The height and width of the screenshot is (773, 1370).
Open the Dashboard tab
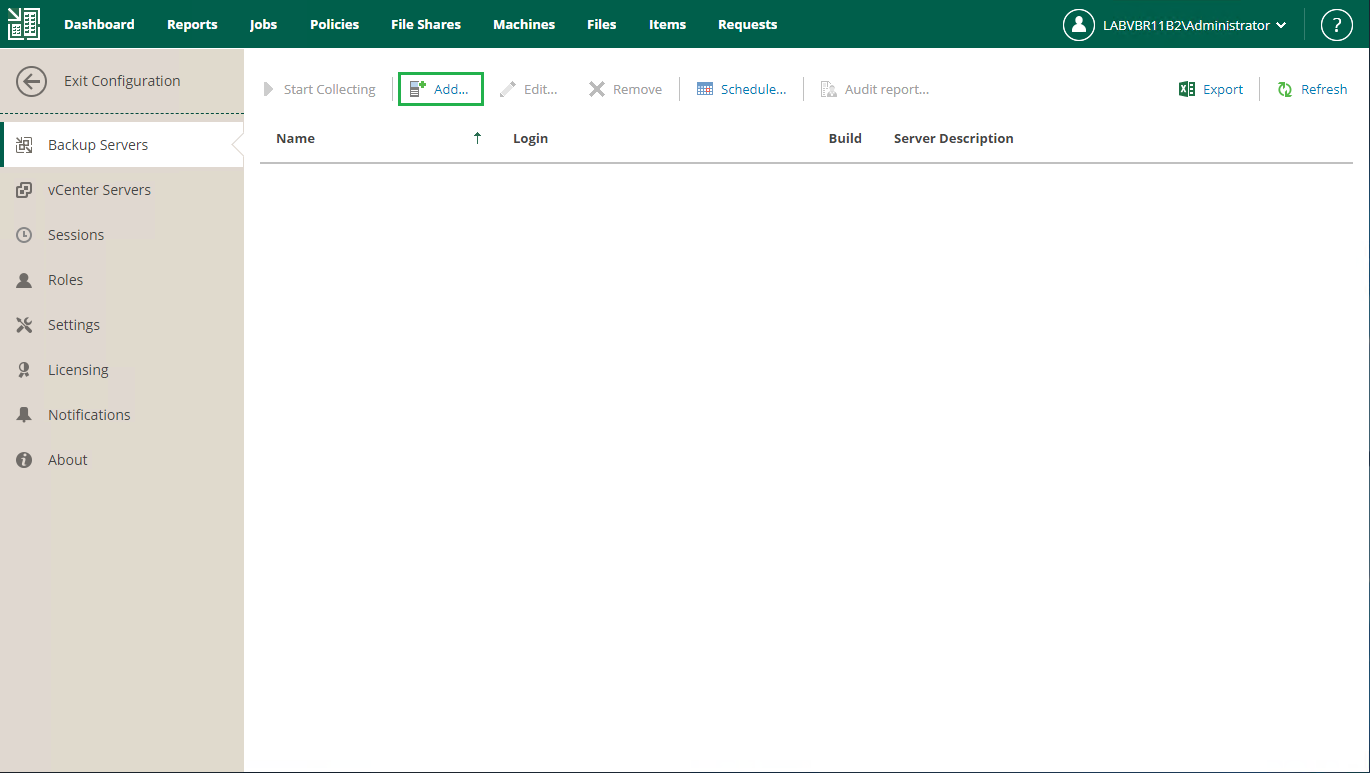[x=99, y=24]
